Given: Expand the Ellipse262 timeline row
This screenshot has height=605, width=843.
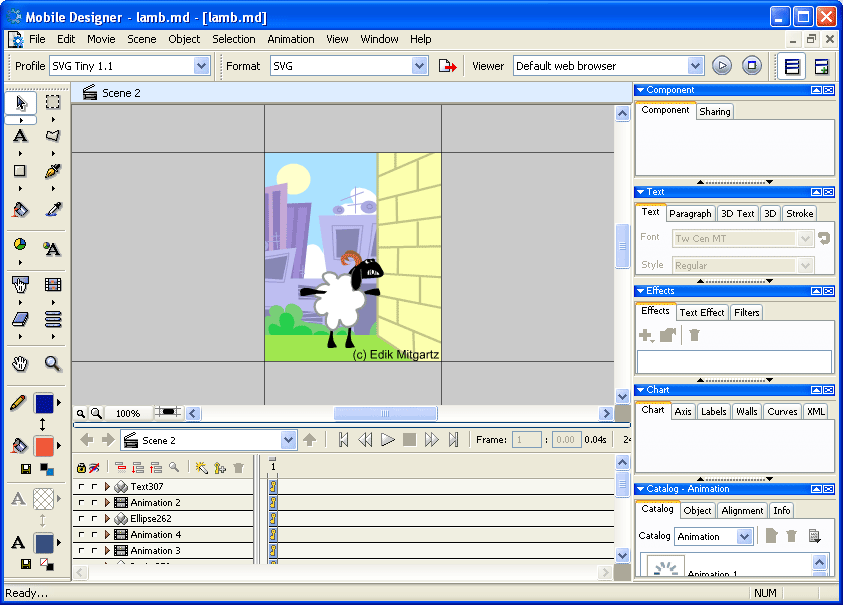Looking at the screenshot, I should coord(107,519).
